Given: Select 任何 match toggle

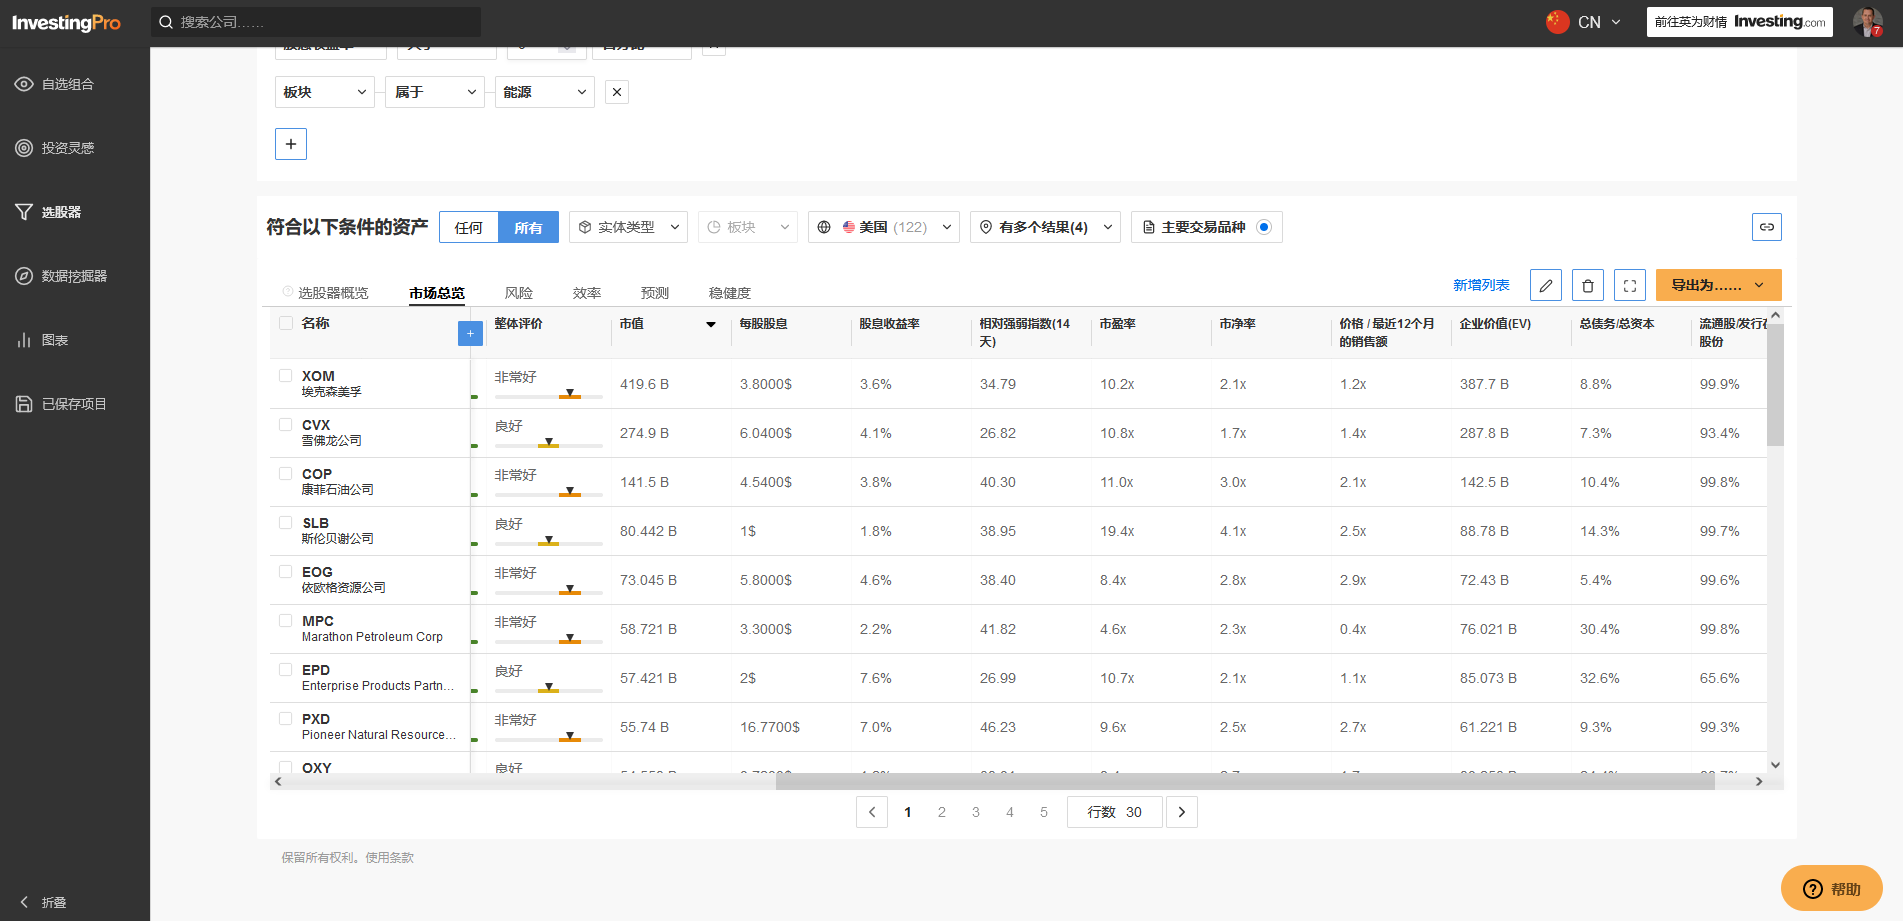Looking at the screenshot, I should (x=469, y=227).
